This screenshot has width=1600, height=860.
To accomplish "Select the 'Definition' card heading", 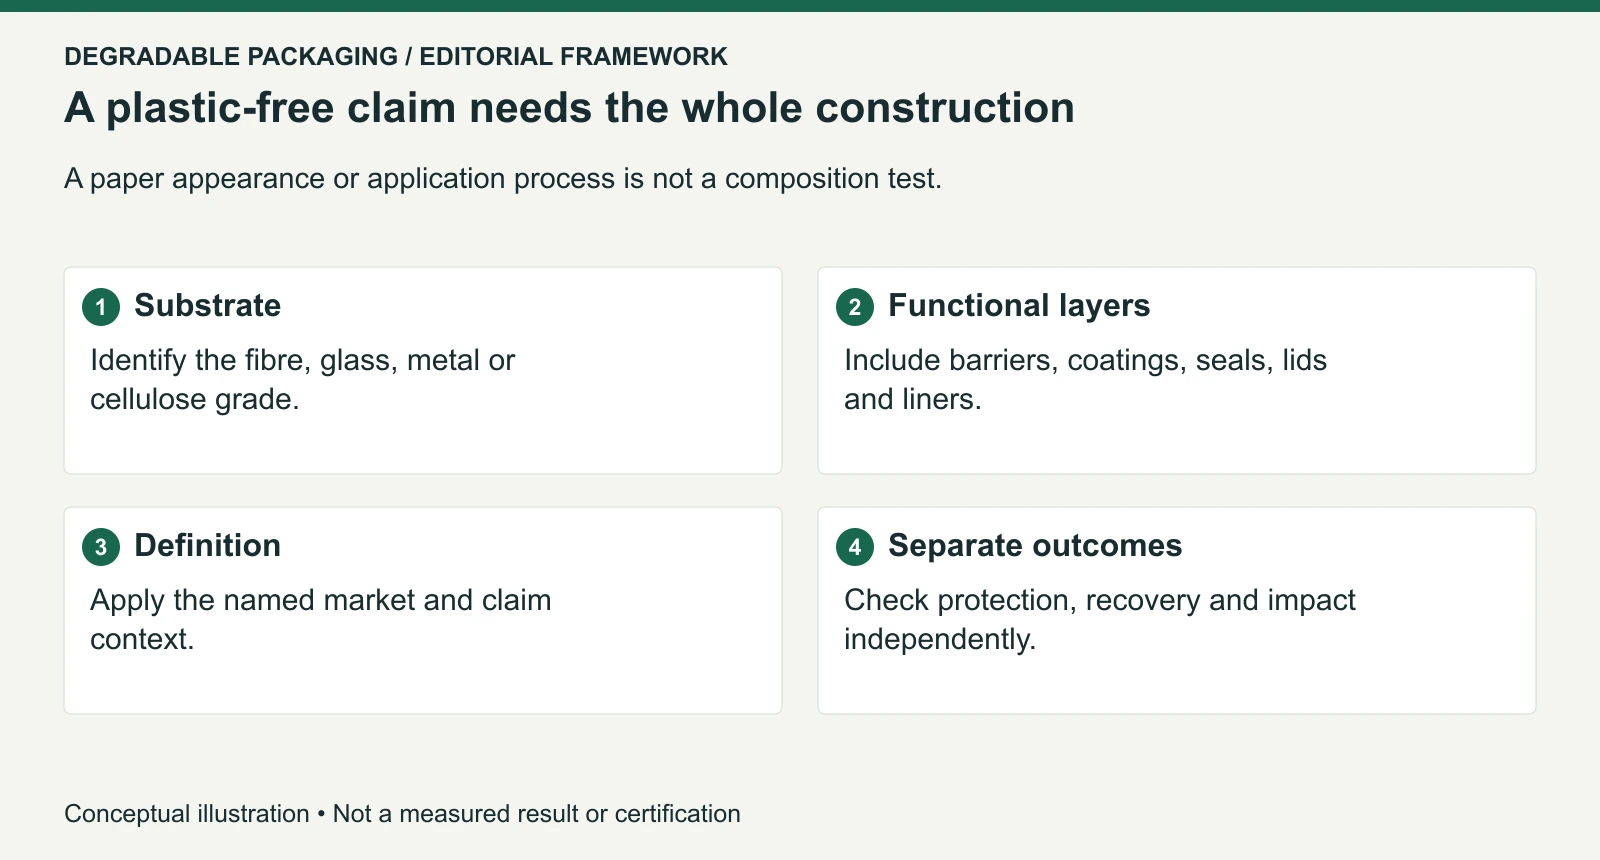I will (x=208, y=545).
